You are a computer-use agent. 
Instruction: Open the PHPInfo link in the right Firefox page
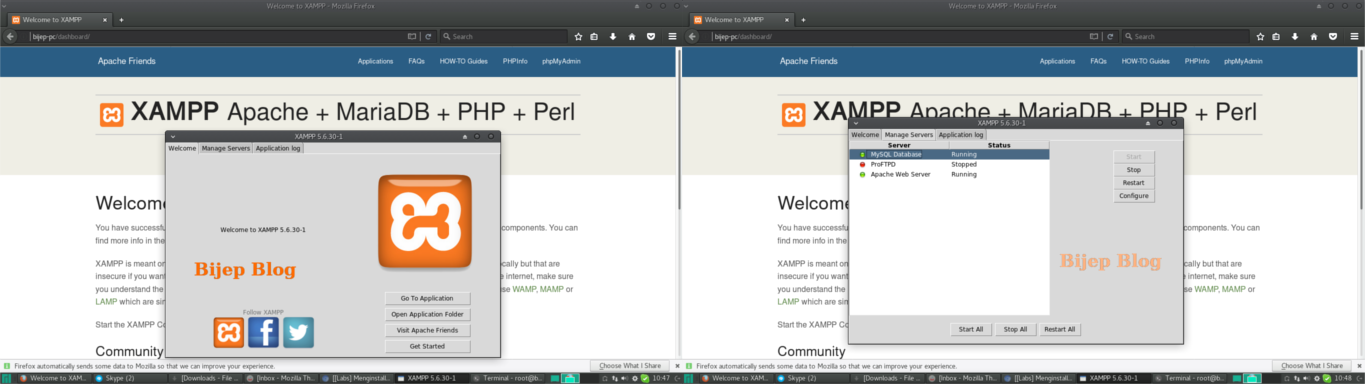coord(1197,61)
